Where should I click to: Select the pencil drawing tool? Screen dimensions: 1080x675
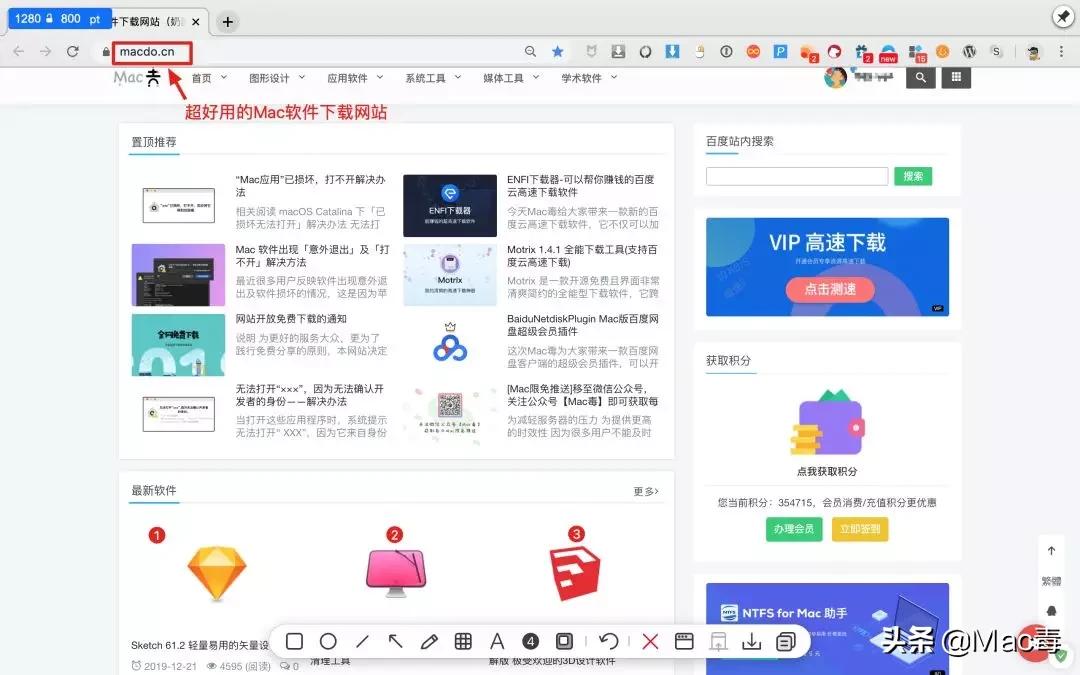[430, 641]
